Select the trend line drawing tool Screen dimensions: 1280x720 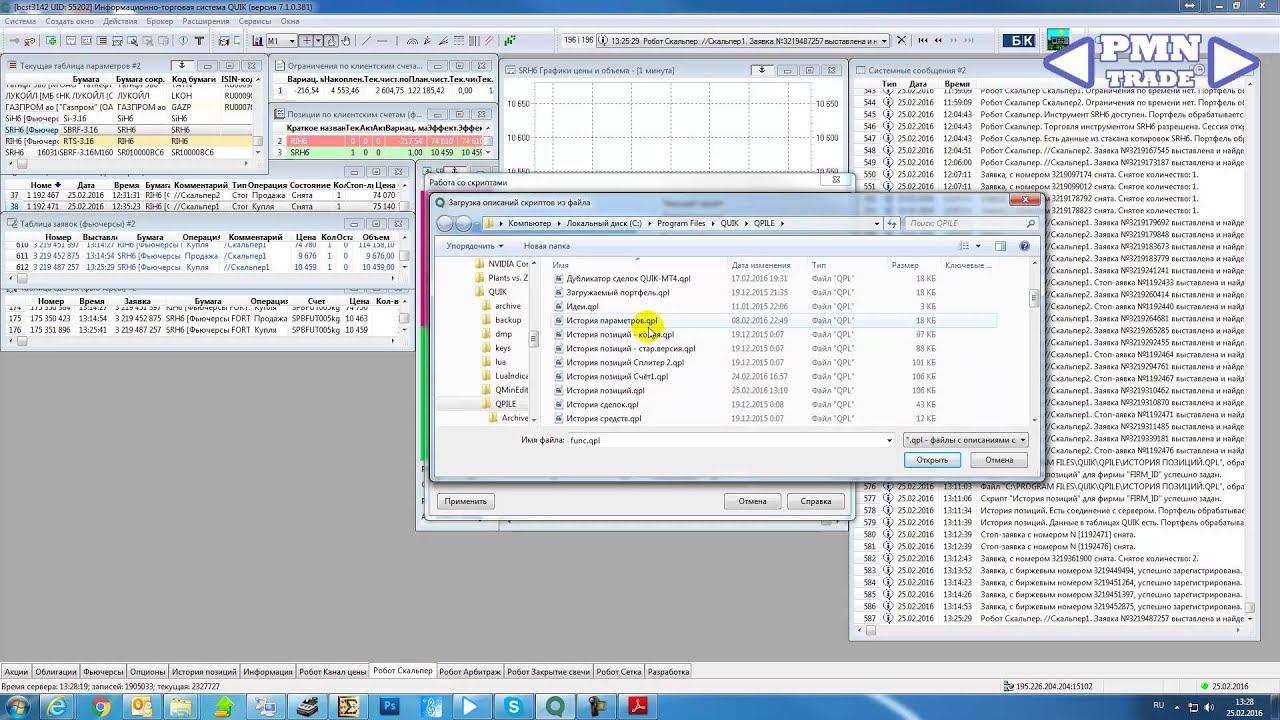coord(366,41)
